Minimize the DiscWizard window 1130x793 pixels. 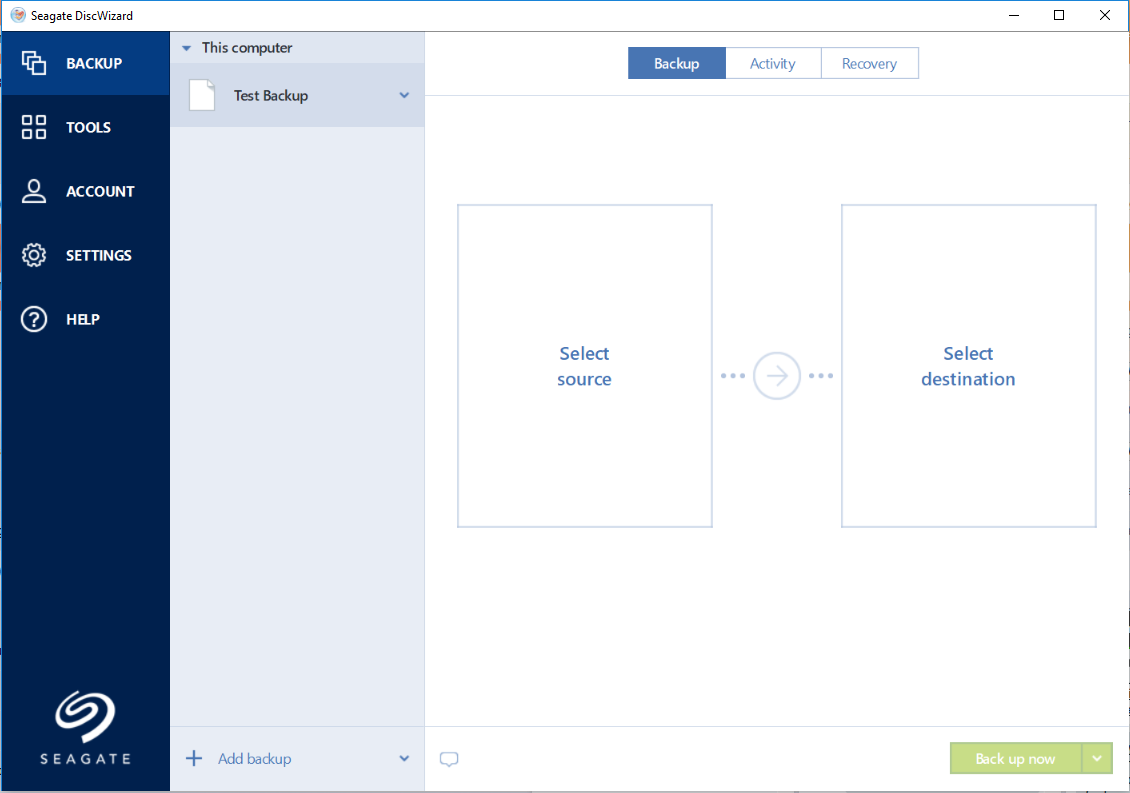click(1014, 15)
